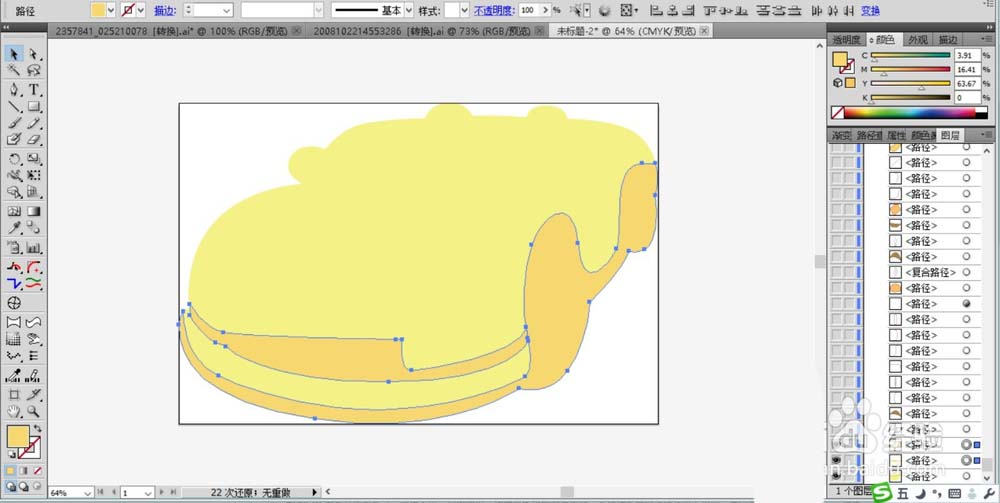Close the 未标题-2 document tab
Image resolution: width=1000 pixels, height=503 pixels.
[x=703, y=31]
